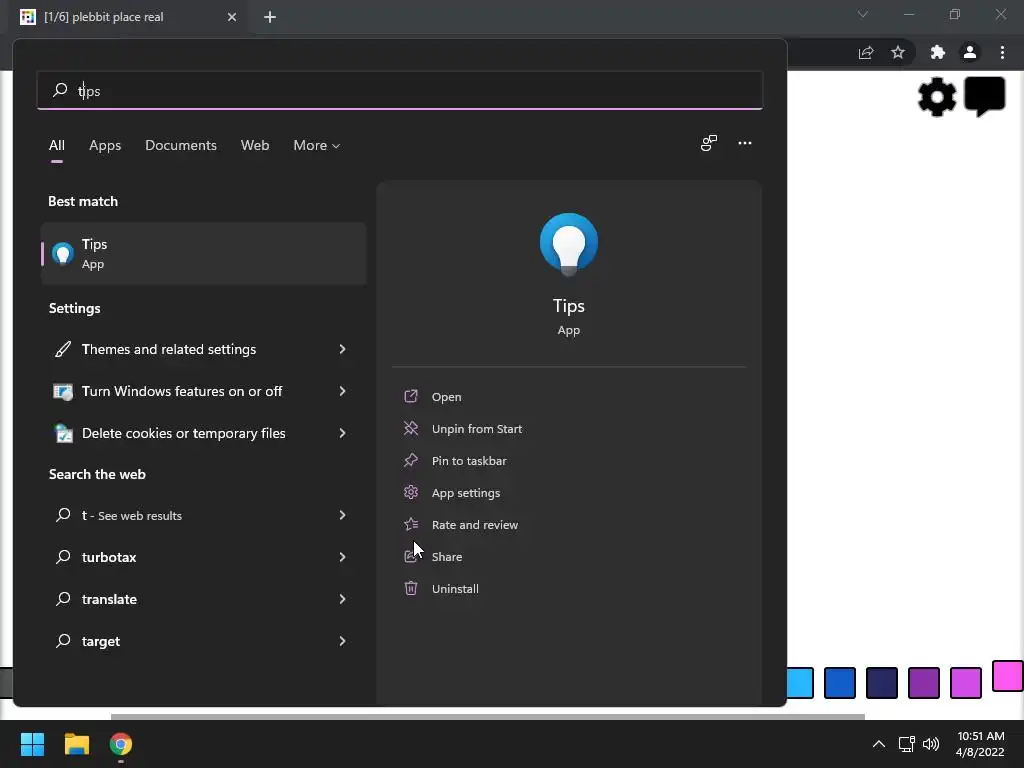
Task: Expand 't - See web results' chevron
Action: point(342,515)
